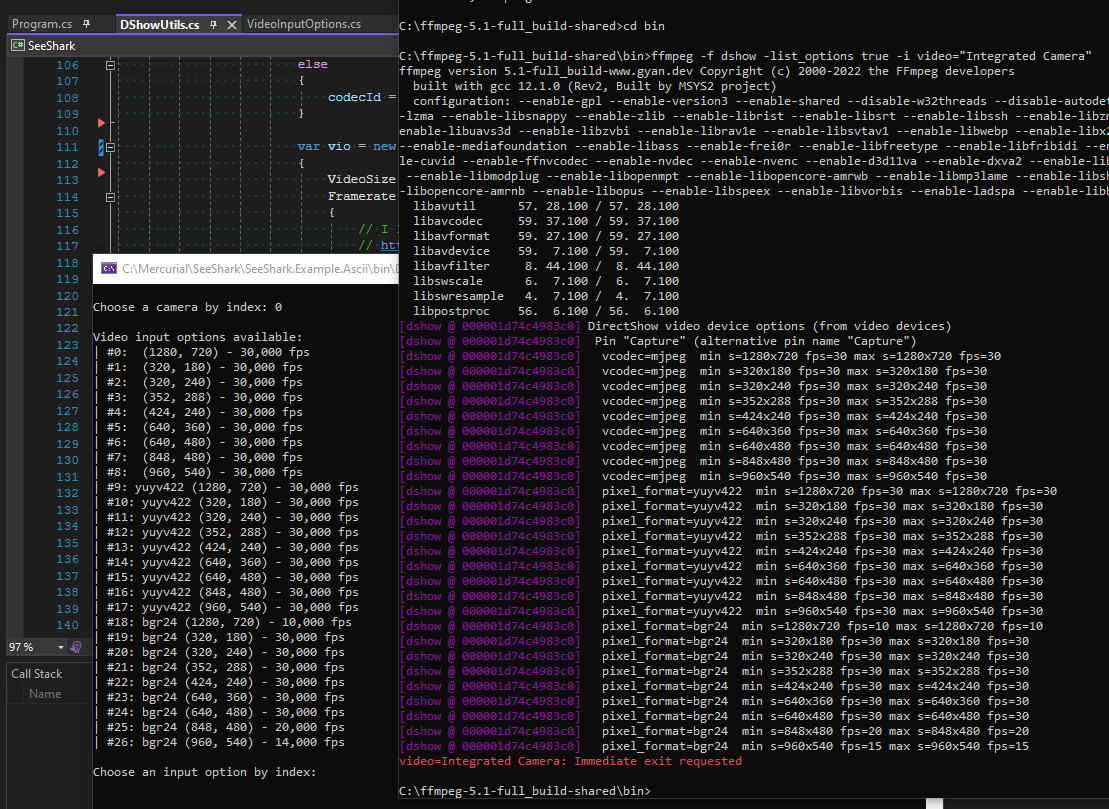Open the IntelliCode suggestions icon next to the zoom box
Image resolution: width=1109 pixels, height=809 pixels.
[76, 647]
